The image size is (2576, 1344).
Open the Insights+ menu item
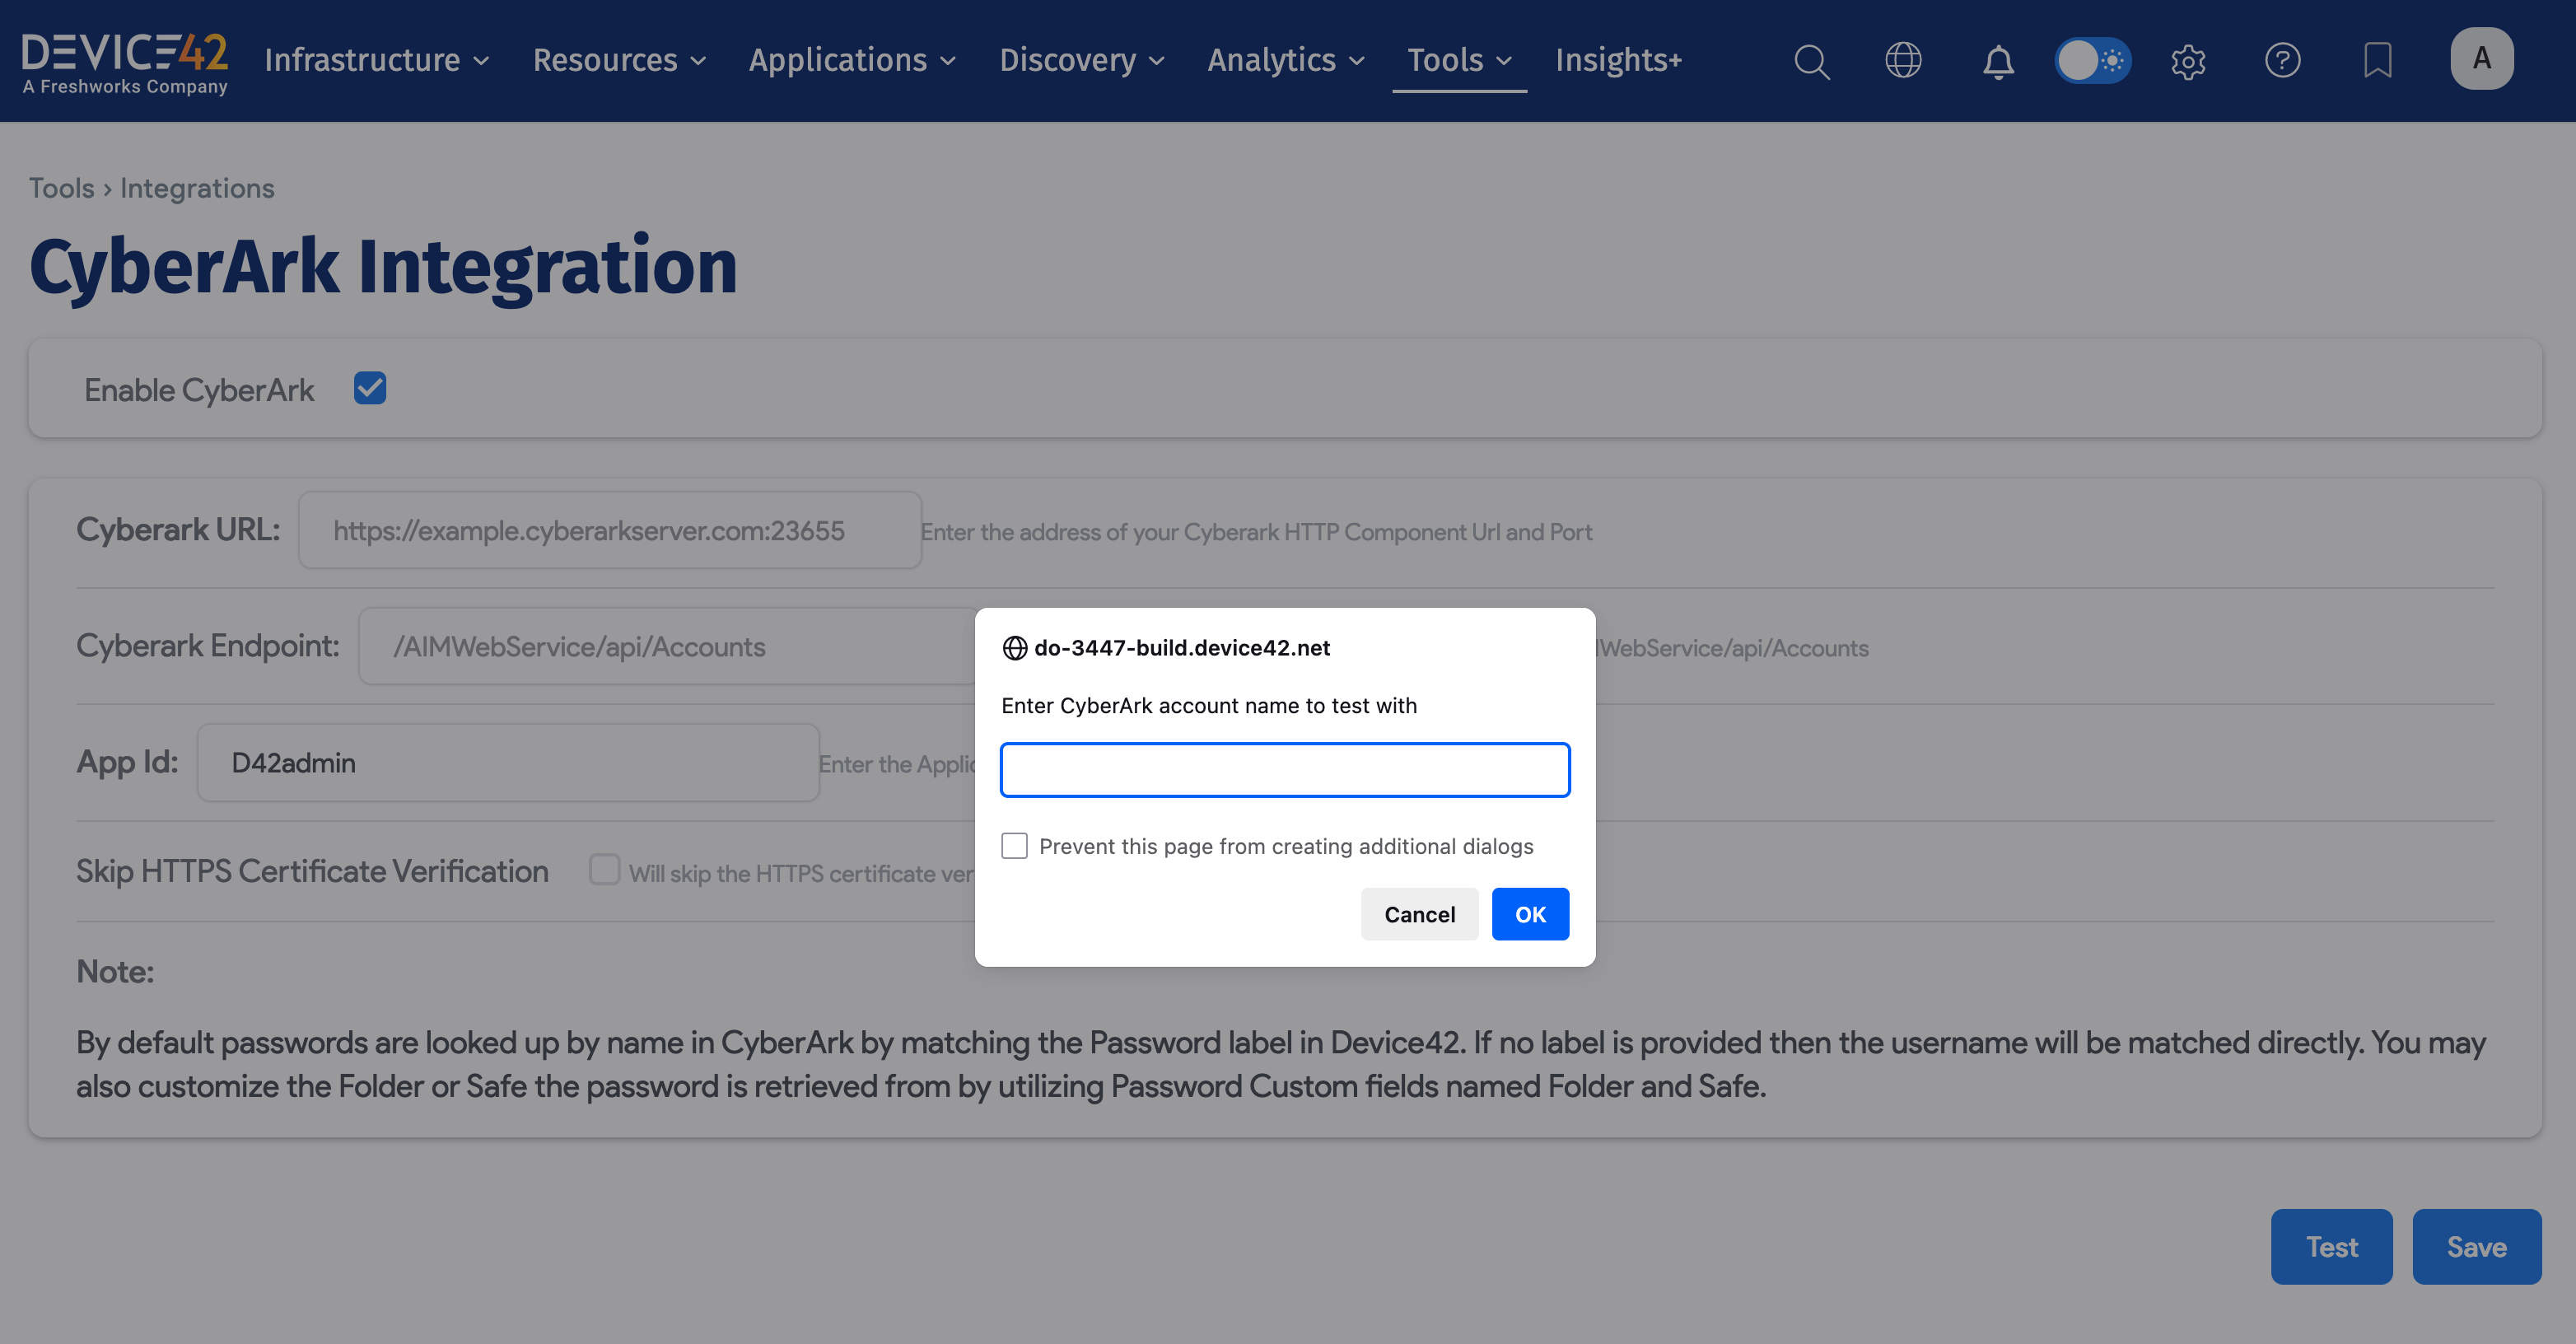coord(1618,60)
